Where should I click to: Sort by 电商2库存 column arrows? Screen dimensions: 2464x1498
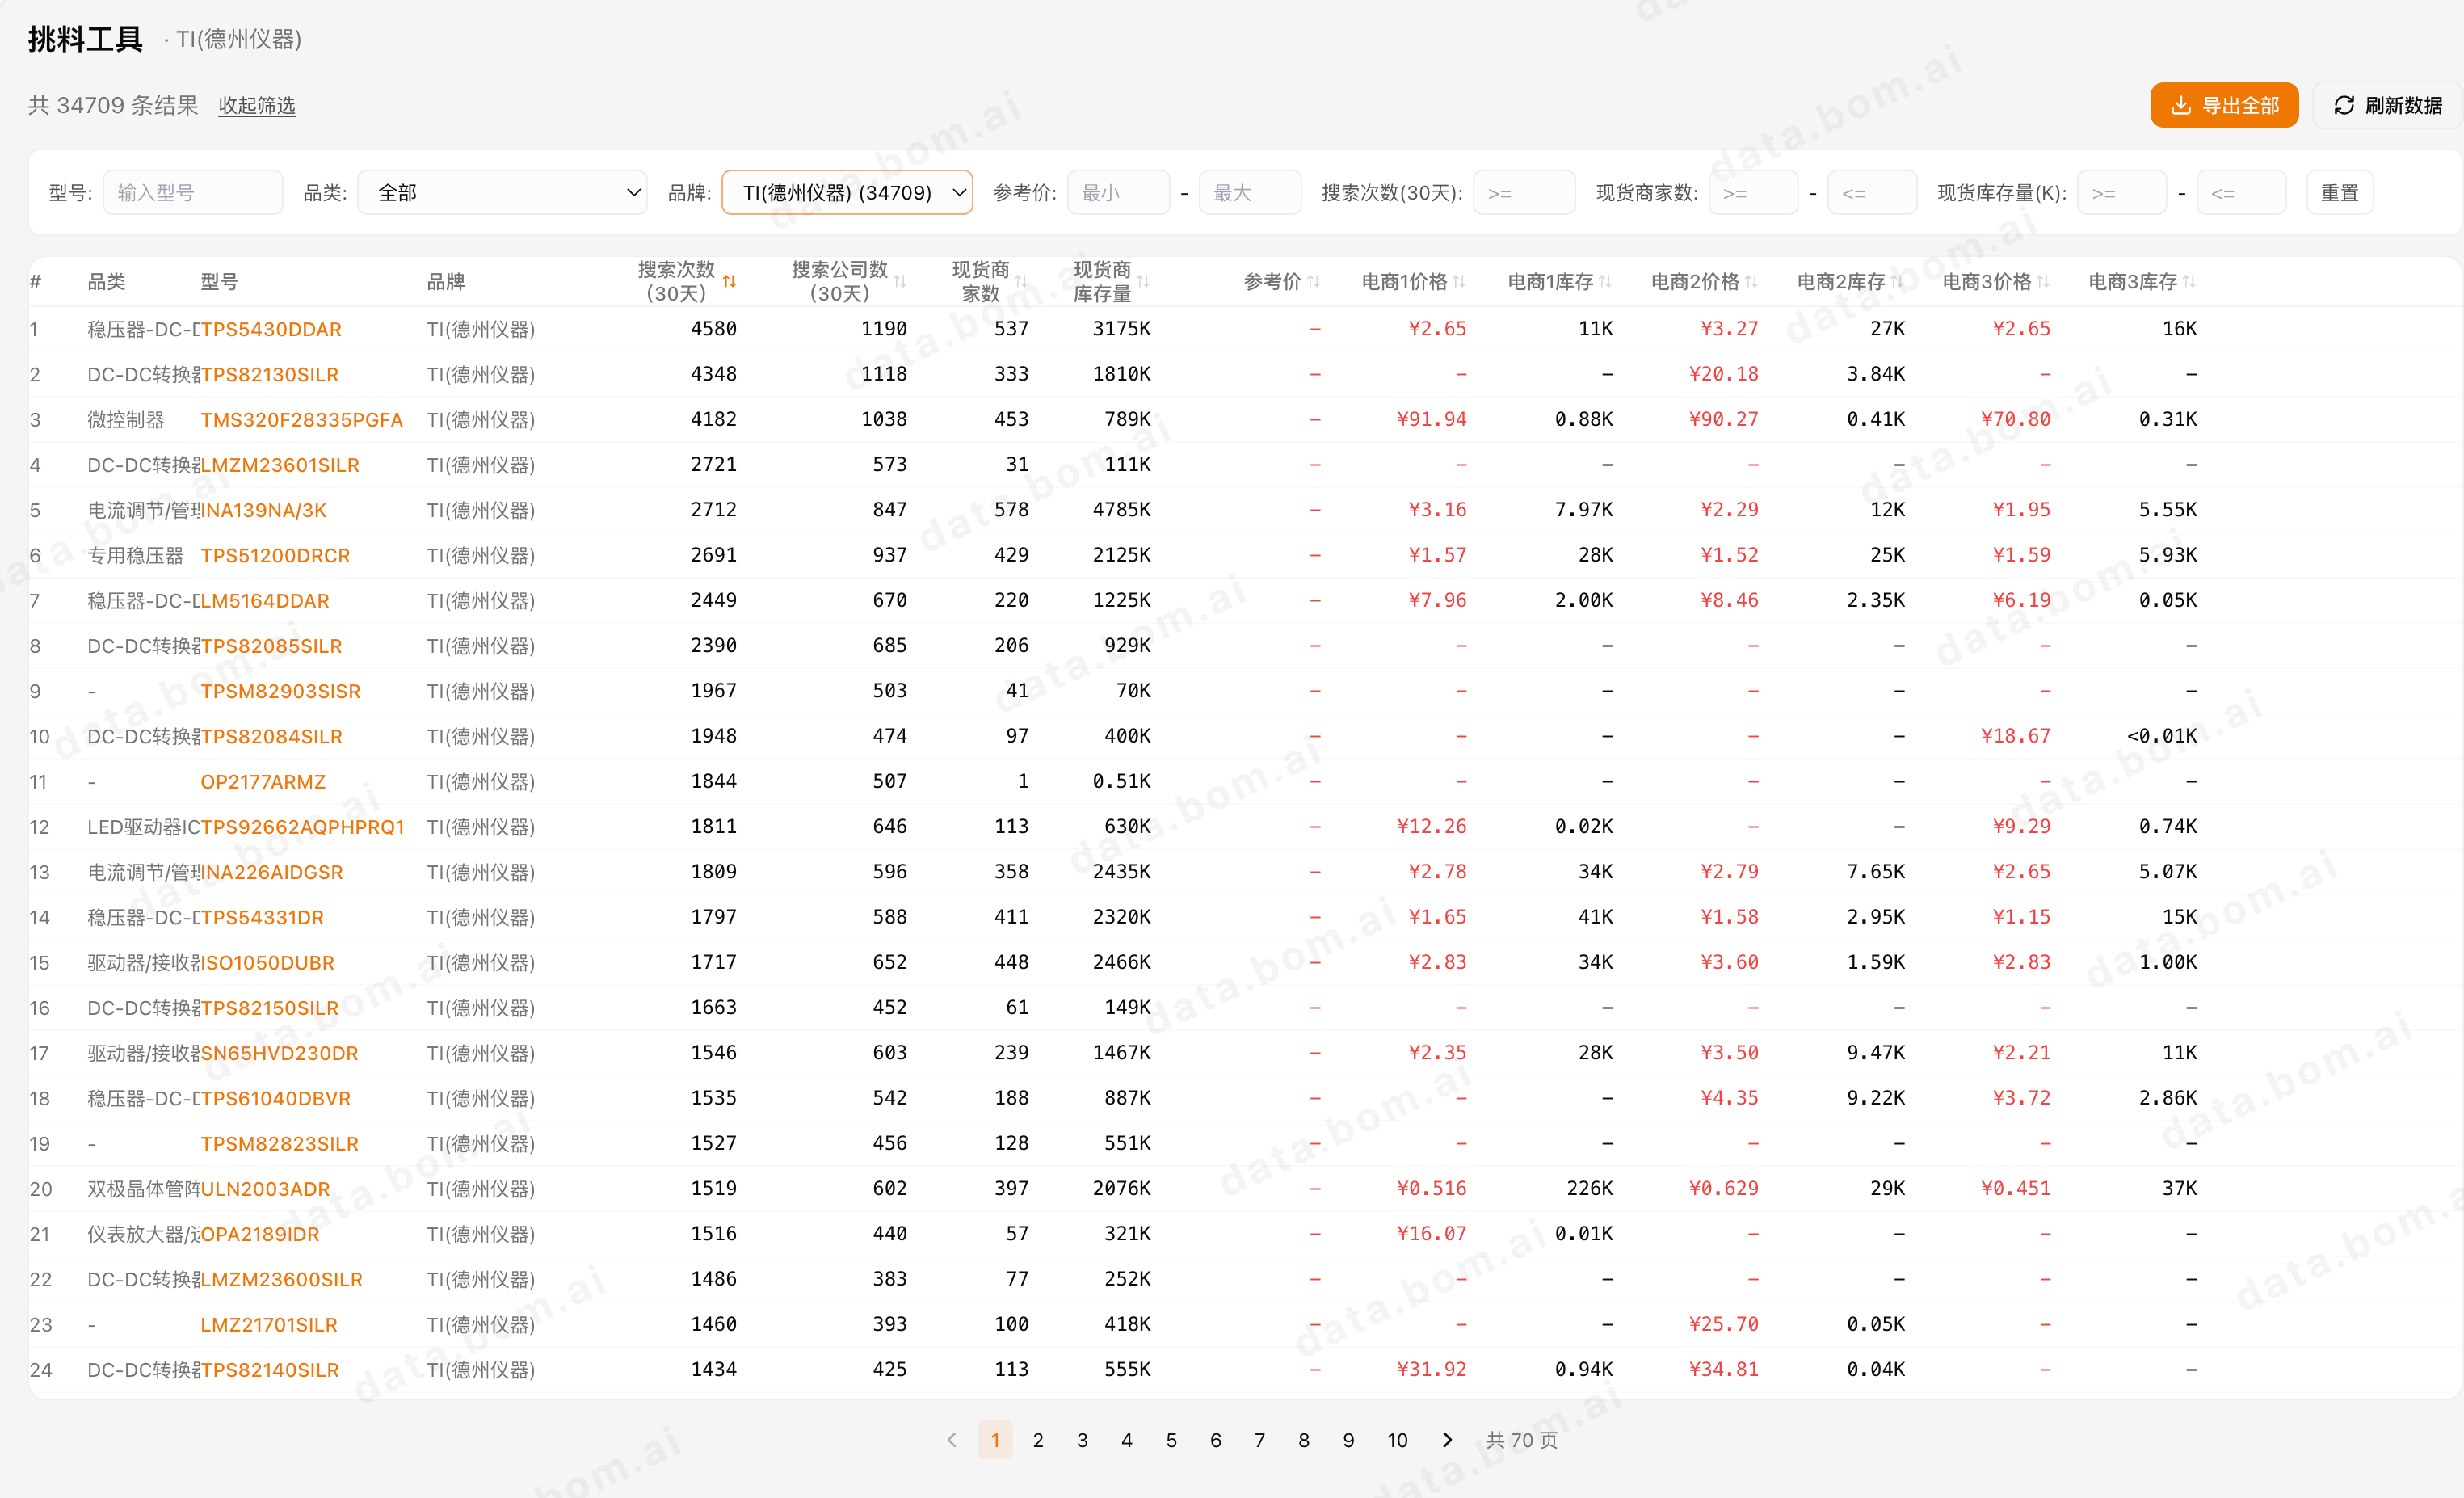click(x=1897, y=282)
